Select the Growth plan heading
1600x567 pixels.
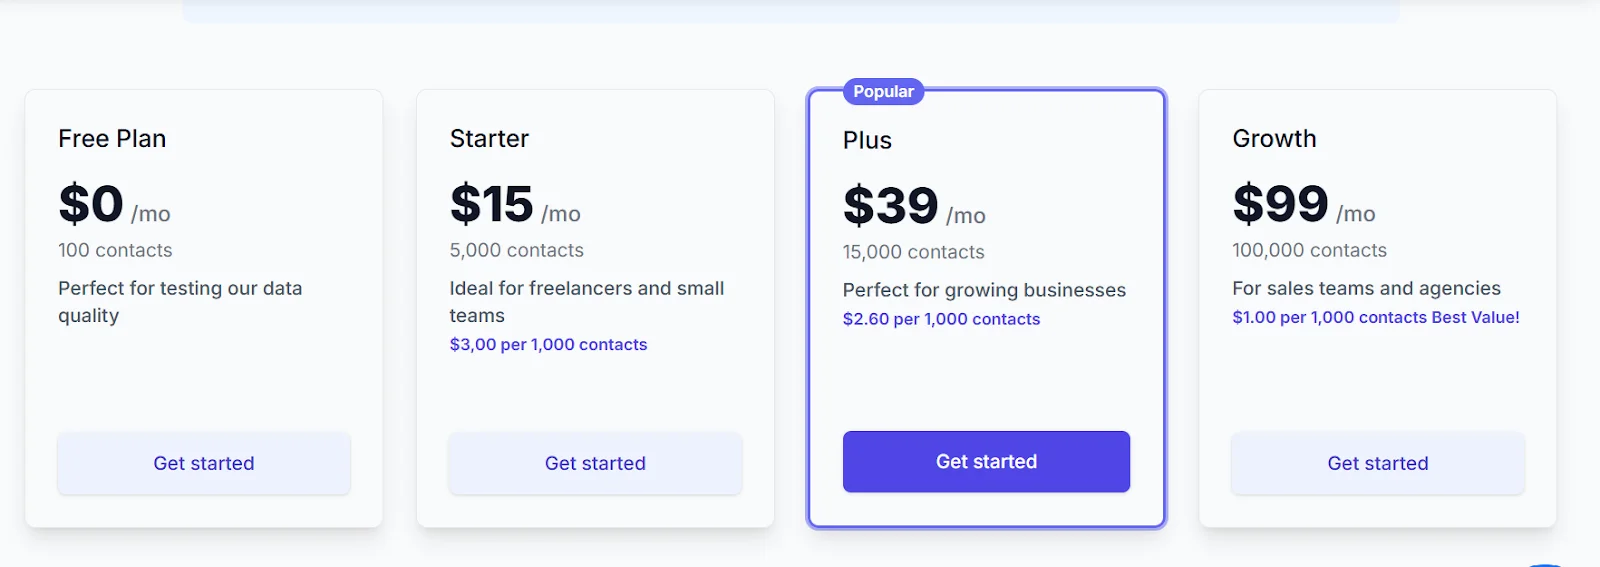[1274, 139]
